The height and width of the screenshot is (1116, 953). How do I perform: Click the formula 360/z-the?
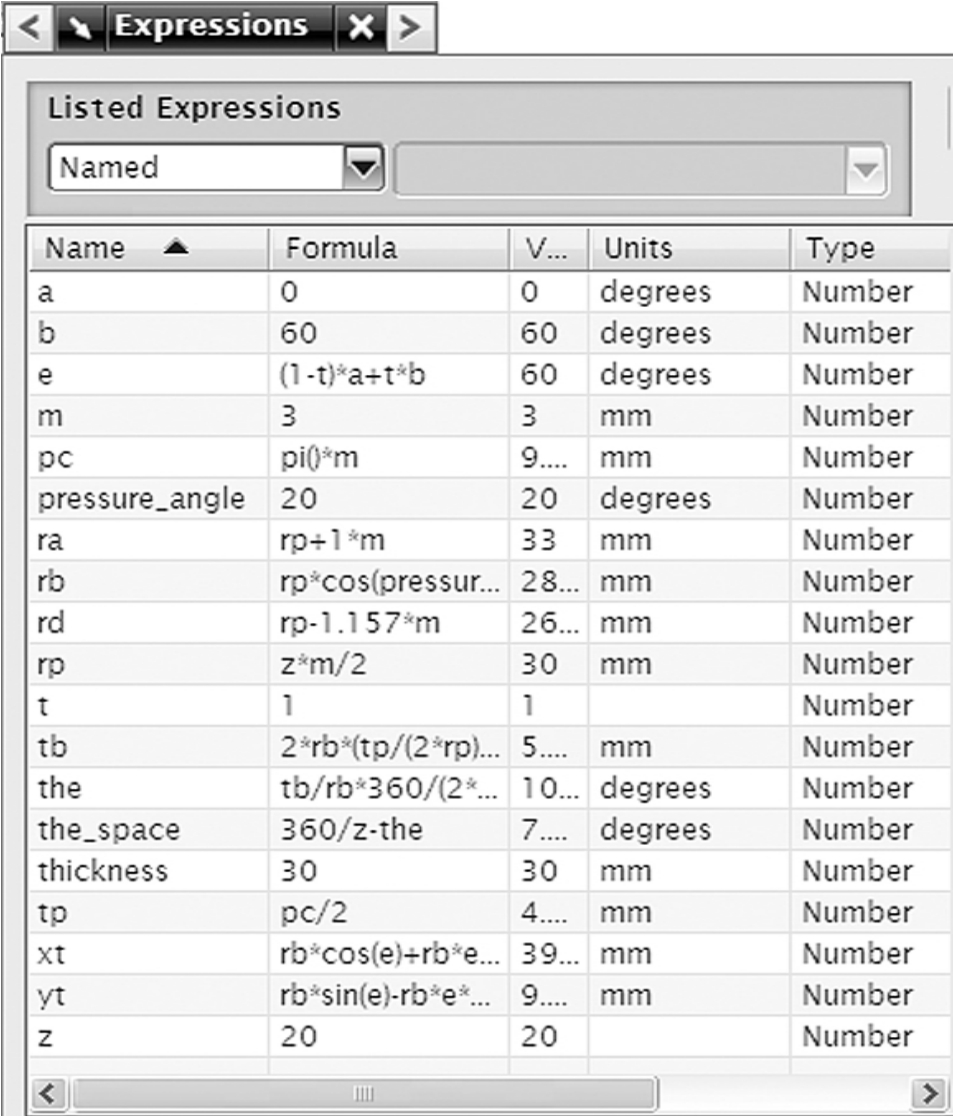(352, 829)
